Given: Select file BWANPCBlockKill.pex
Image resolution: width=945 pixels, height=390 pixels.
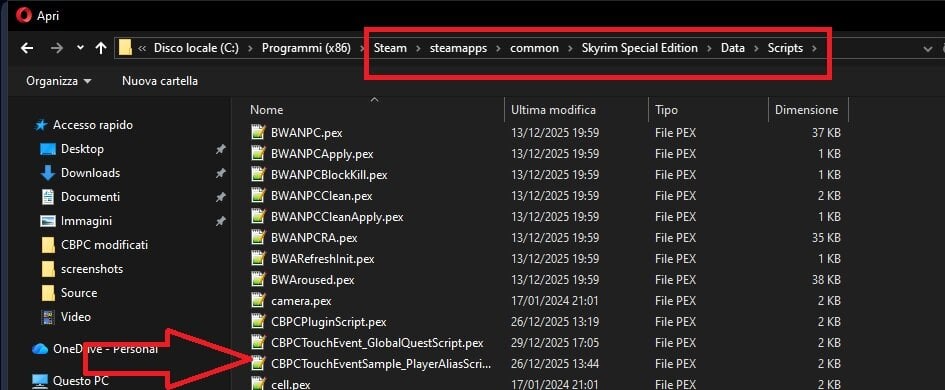Looking at the screenshot, I should coord(329,175).
